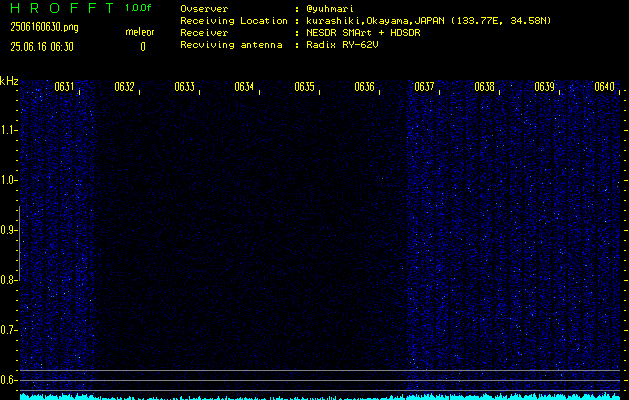629x400 pixels.
Task: Click the Receiving antenna label
Action: coord(231,45)
